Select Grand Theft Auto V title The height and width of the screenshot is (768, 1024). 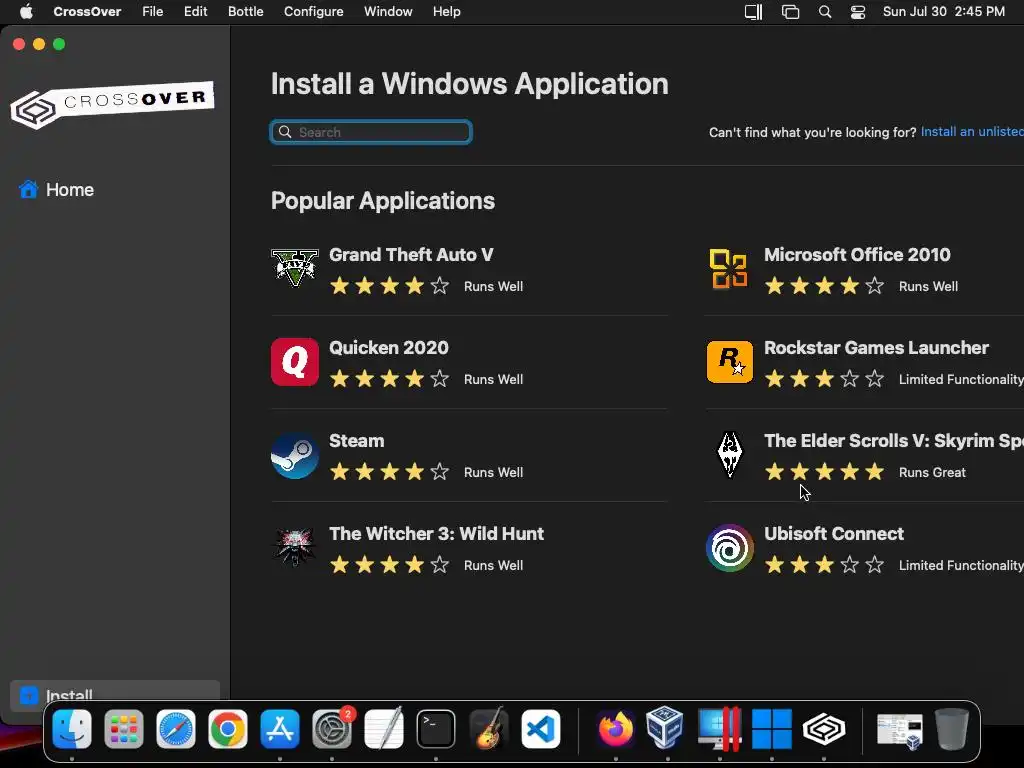(411, 255)
